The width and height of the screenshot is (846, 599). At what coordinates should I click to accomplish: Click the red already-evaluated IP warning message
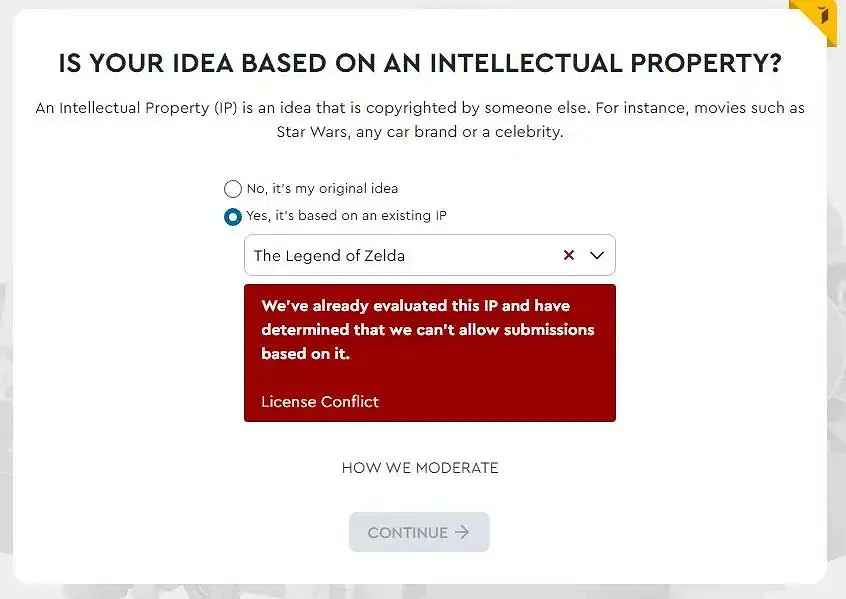point(428,329)
